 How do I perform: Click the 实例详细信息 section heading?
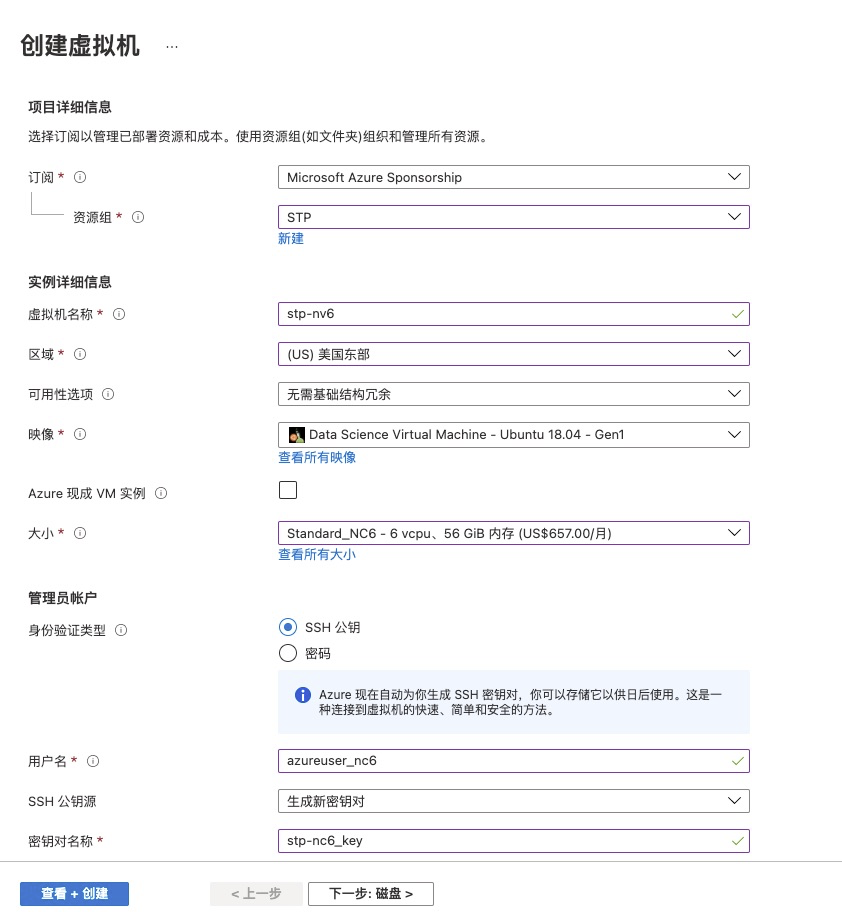coord(70,282)
